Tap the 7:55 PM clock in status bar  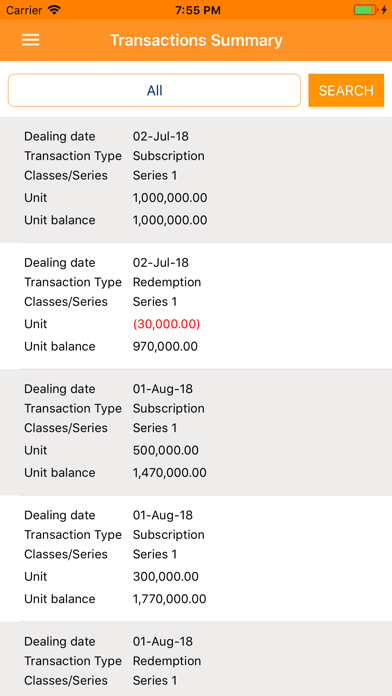click(198, 10)
